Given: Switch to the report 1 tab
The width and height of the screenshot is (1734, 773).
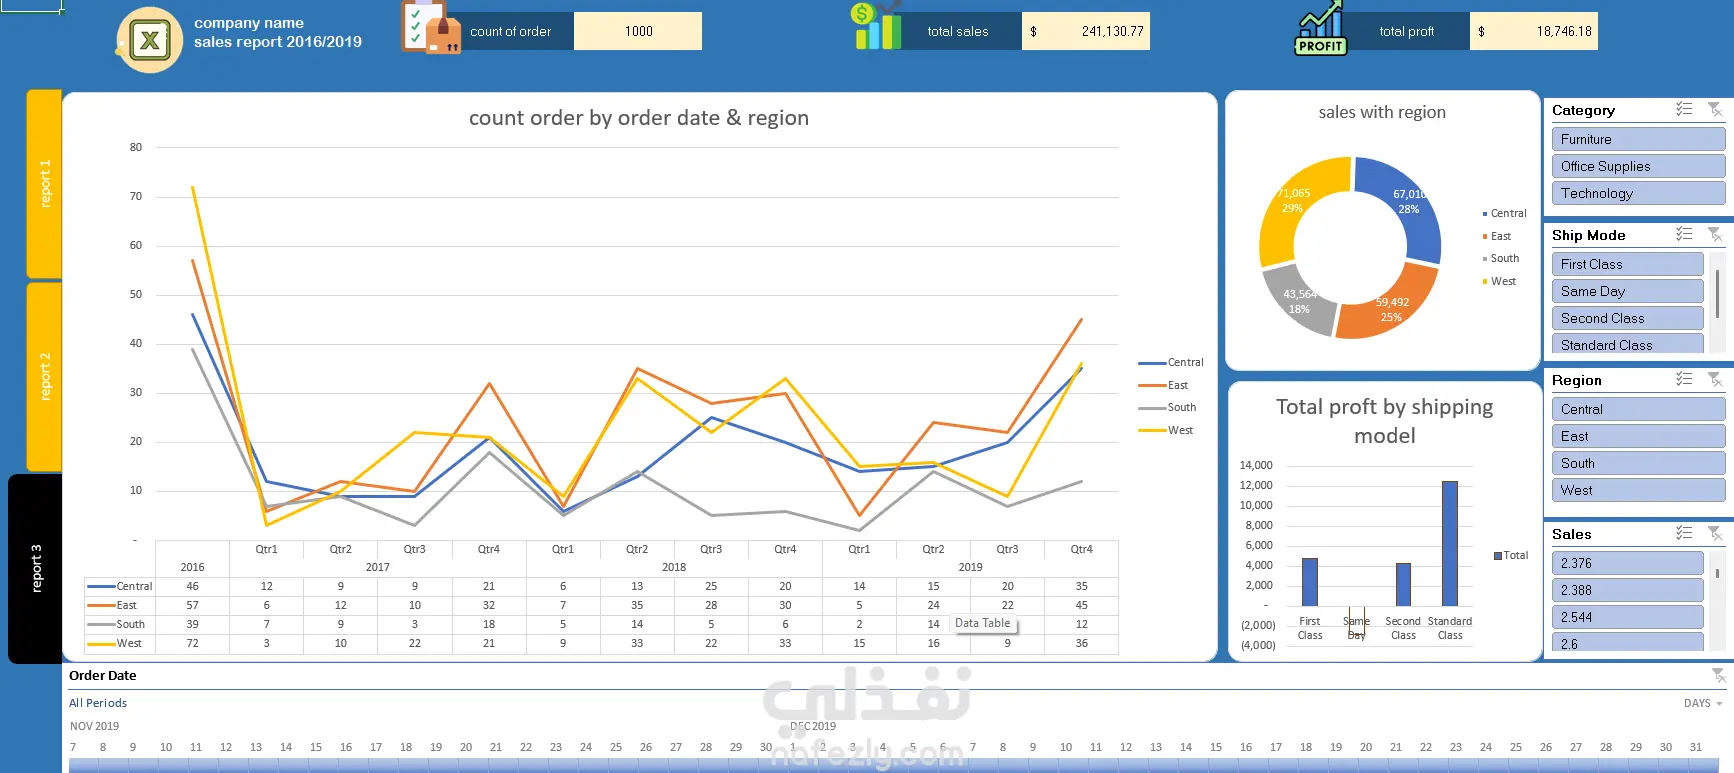Looking at the screenshot, I should pyautogui.click(x=44, y=184).
